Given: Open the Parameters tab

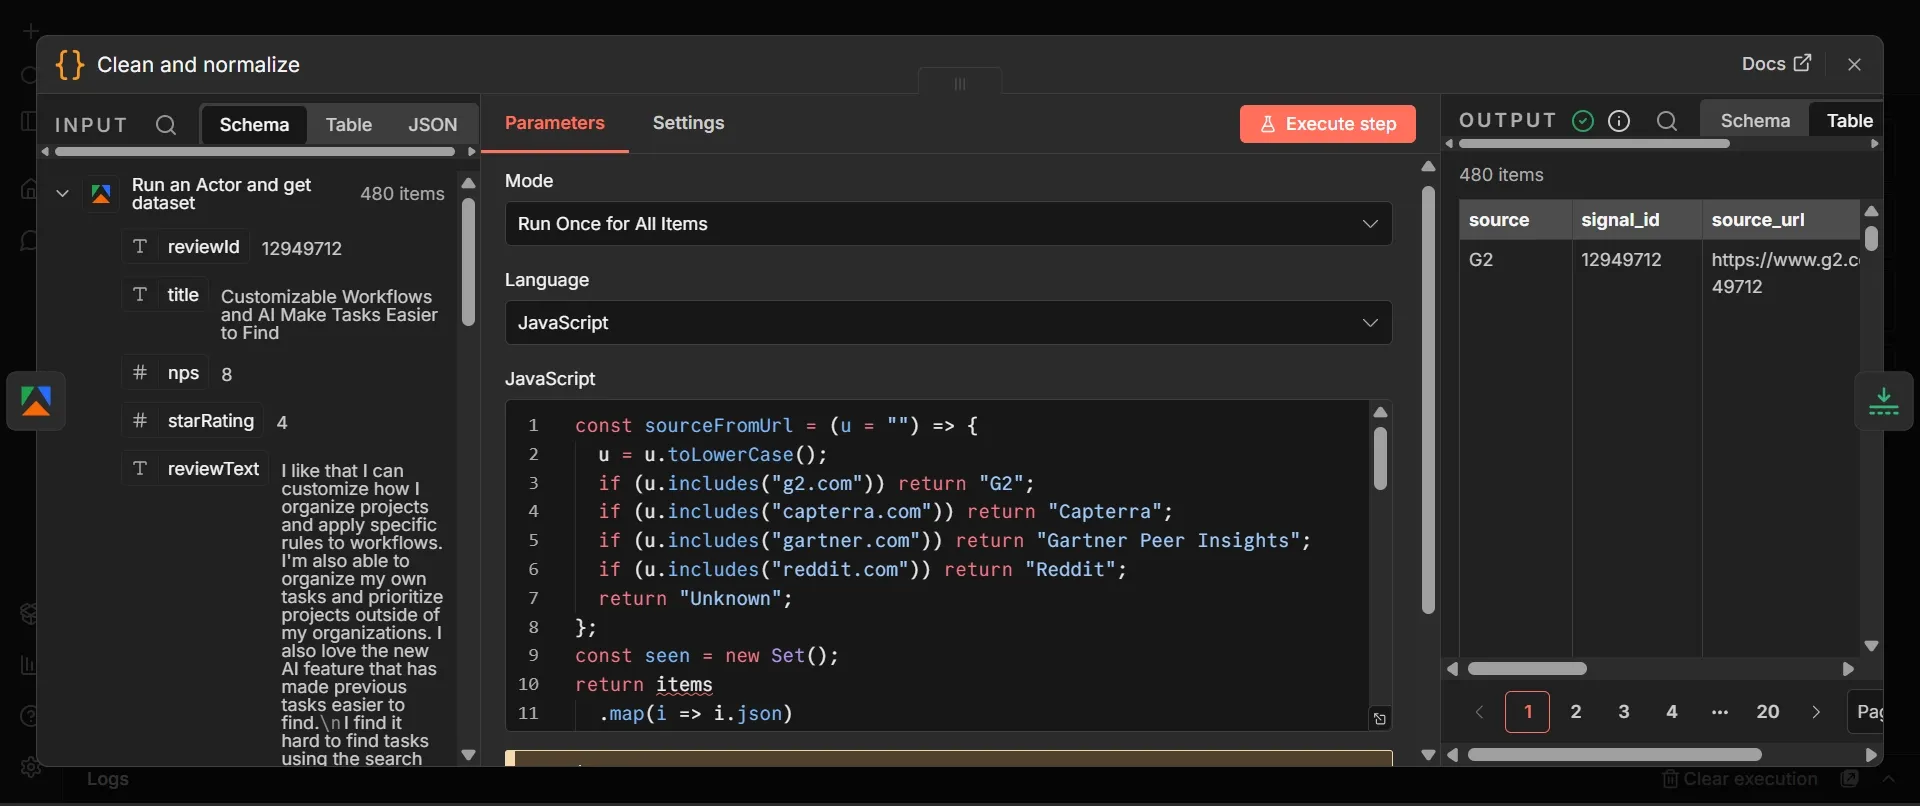Looking at the screenshot, I should [555, 123].
